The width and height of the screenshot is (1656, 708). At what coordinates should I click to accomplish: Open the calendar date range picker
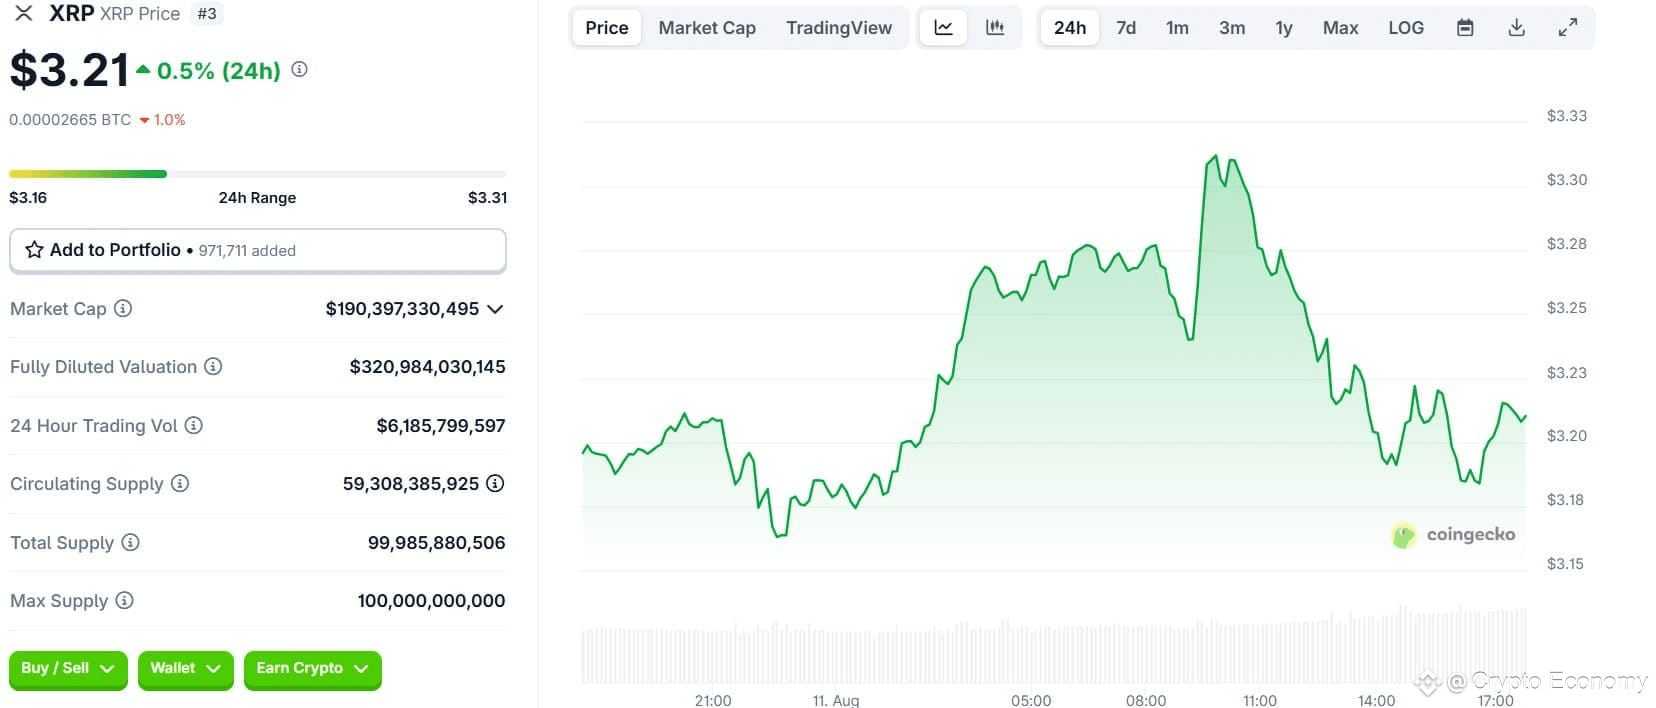[x=1465, y=28]
